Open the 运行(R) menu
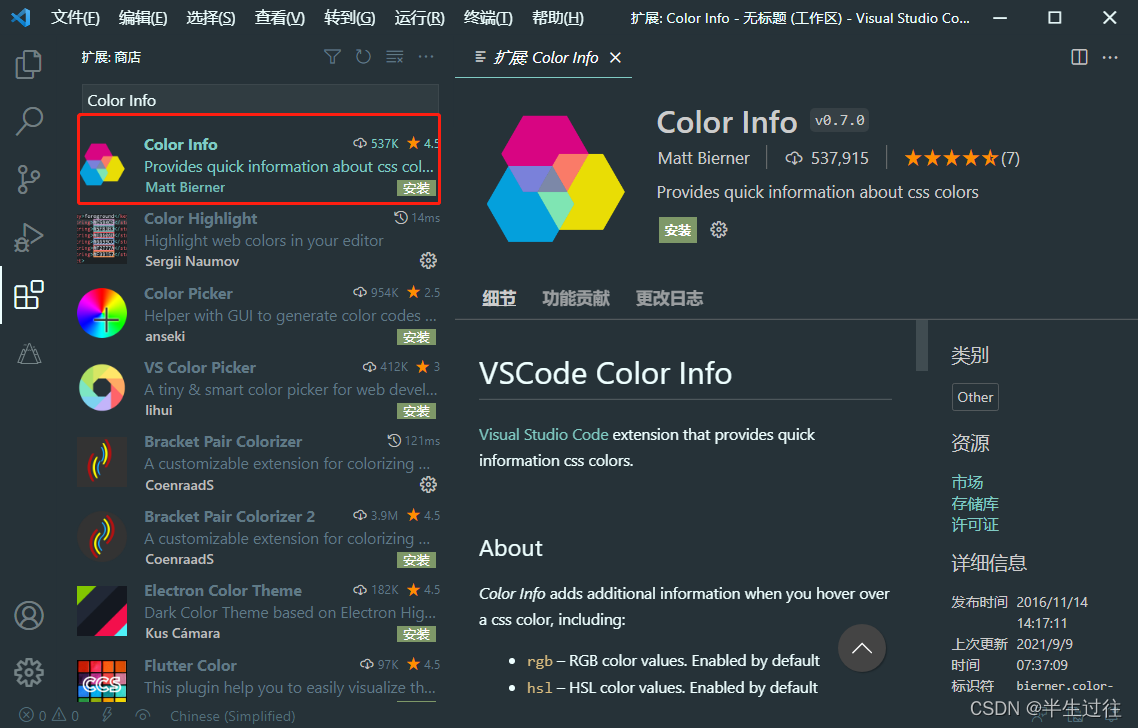 tap(419, 18)
